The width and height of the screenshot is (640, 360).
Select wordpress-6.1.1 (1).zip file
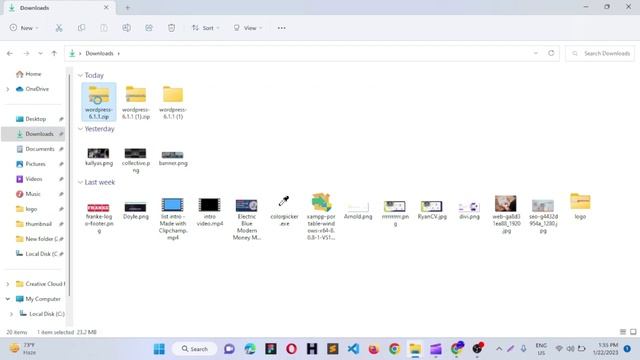click(x=136, y=102)
